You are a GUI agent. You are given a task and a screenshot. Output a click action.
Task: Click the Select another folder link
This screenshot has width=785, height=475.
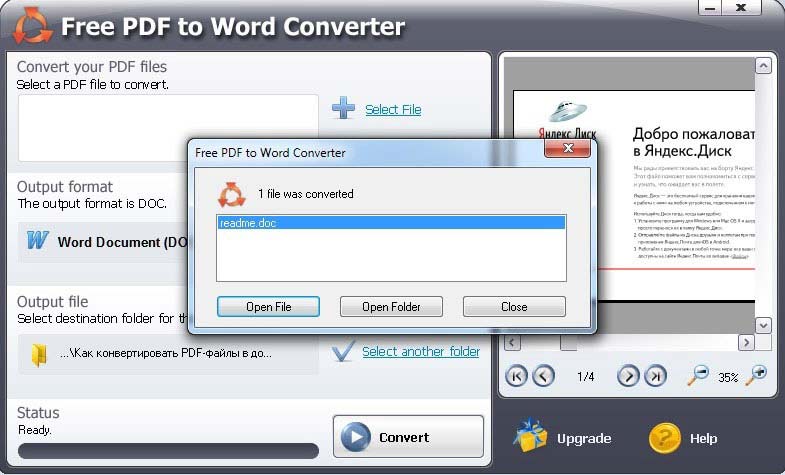(x=421, y=351)
